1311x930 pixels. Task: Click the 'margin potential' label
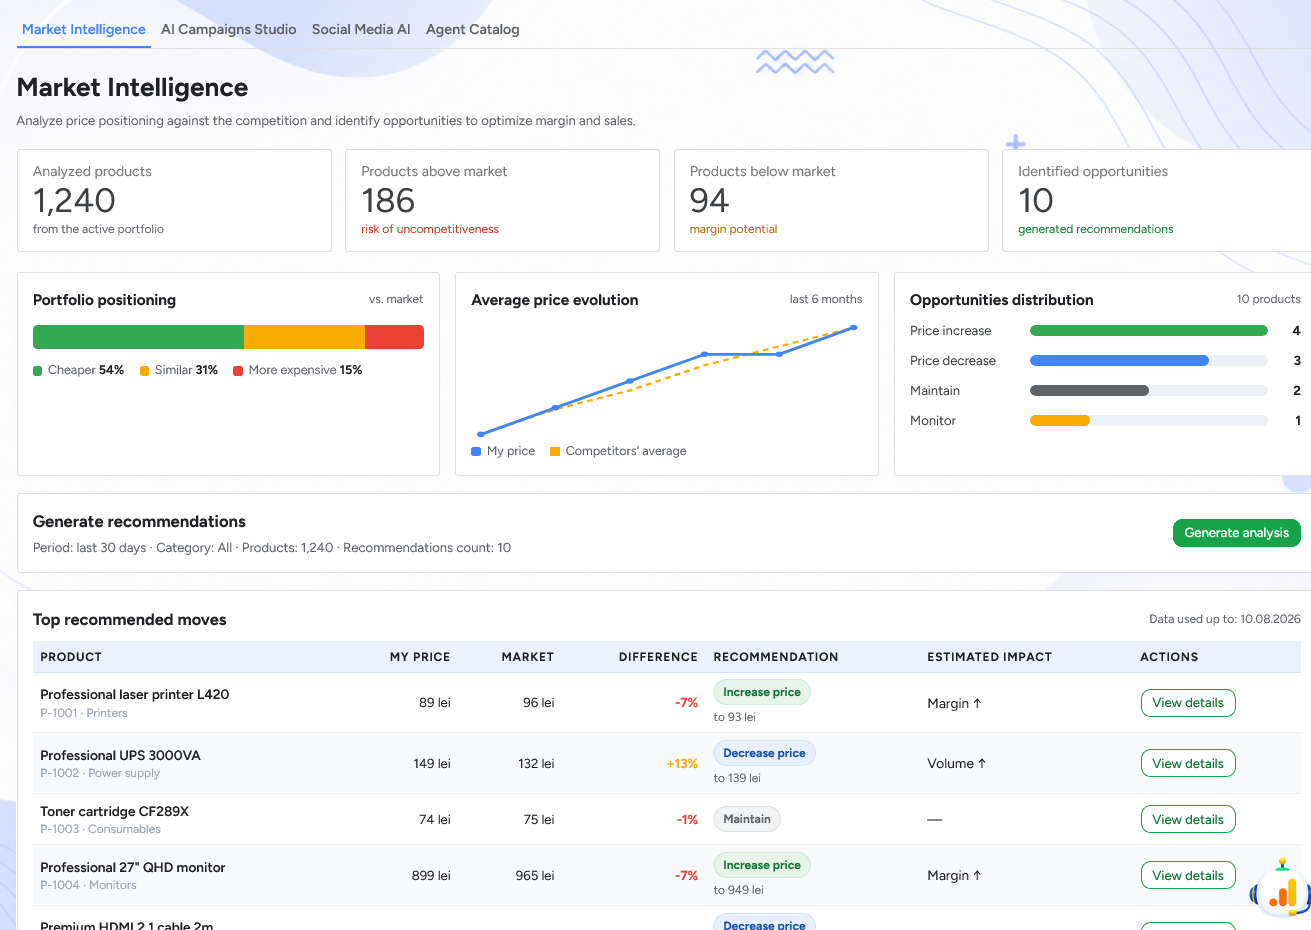click(x=733, y=229)
